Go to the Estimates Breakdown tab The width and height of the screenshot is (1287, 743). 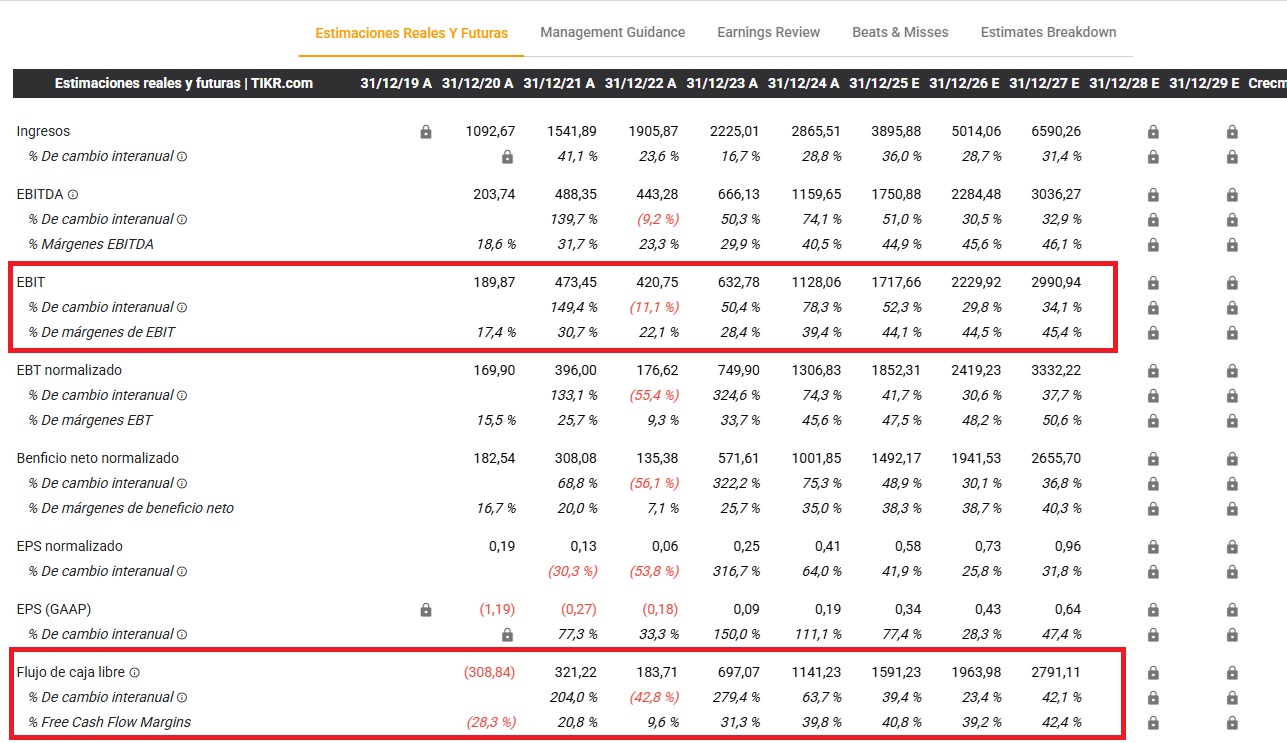coord(1048,32)
